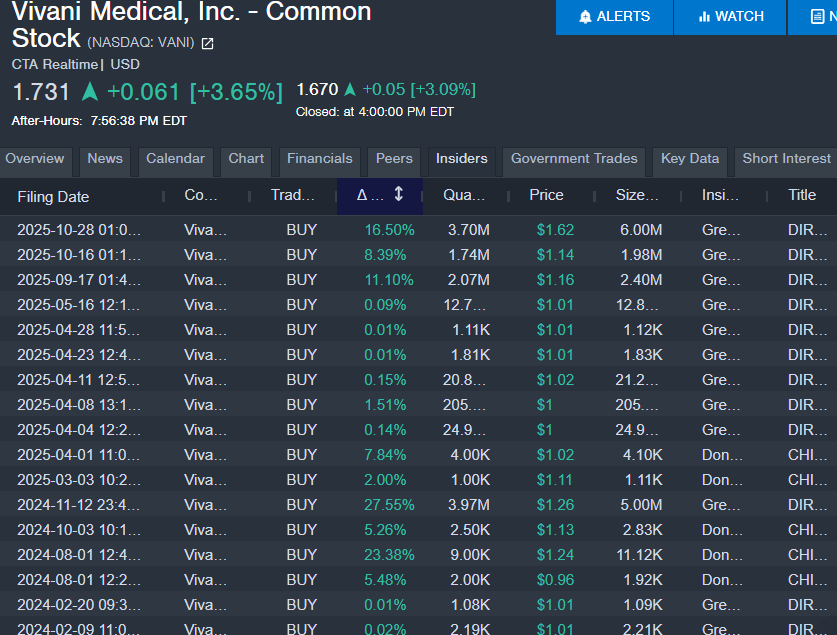Click the 3.70M quantity cell
The height and width of the screenshot is (635, 837).
point(468,230)
